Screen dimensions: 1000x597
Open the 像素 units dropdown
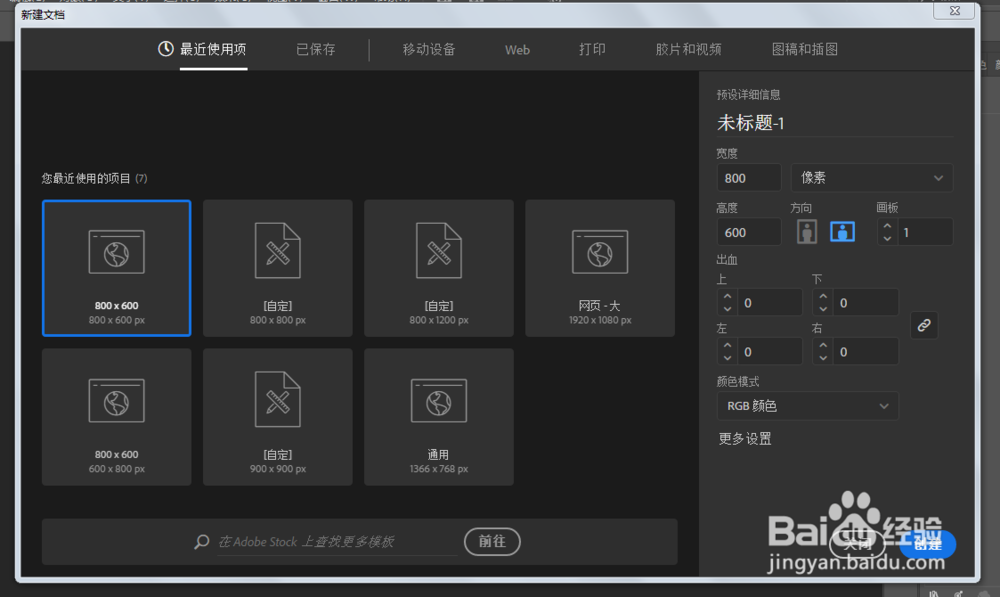pyautogui.click(x=871, y=177)
